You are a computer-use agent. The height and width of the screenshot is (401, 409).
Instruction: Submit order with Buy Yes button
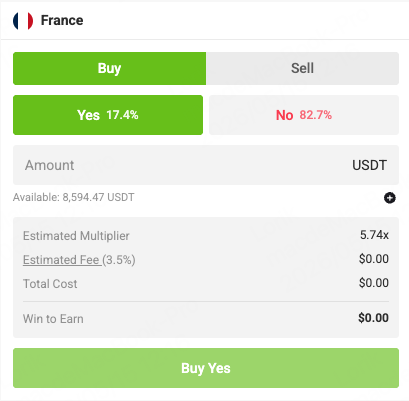pyautogui.click(x=206, y=368)
